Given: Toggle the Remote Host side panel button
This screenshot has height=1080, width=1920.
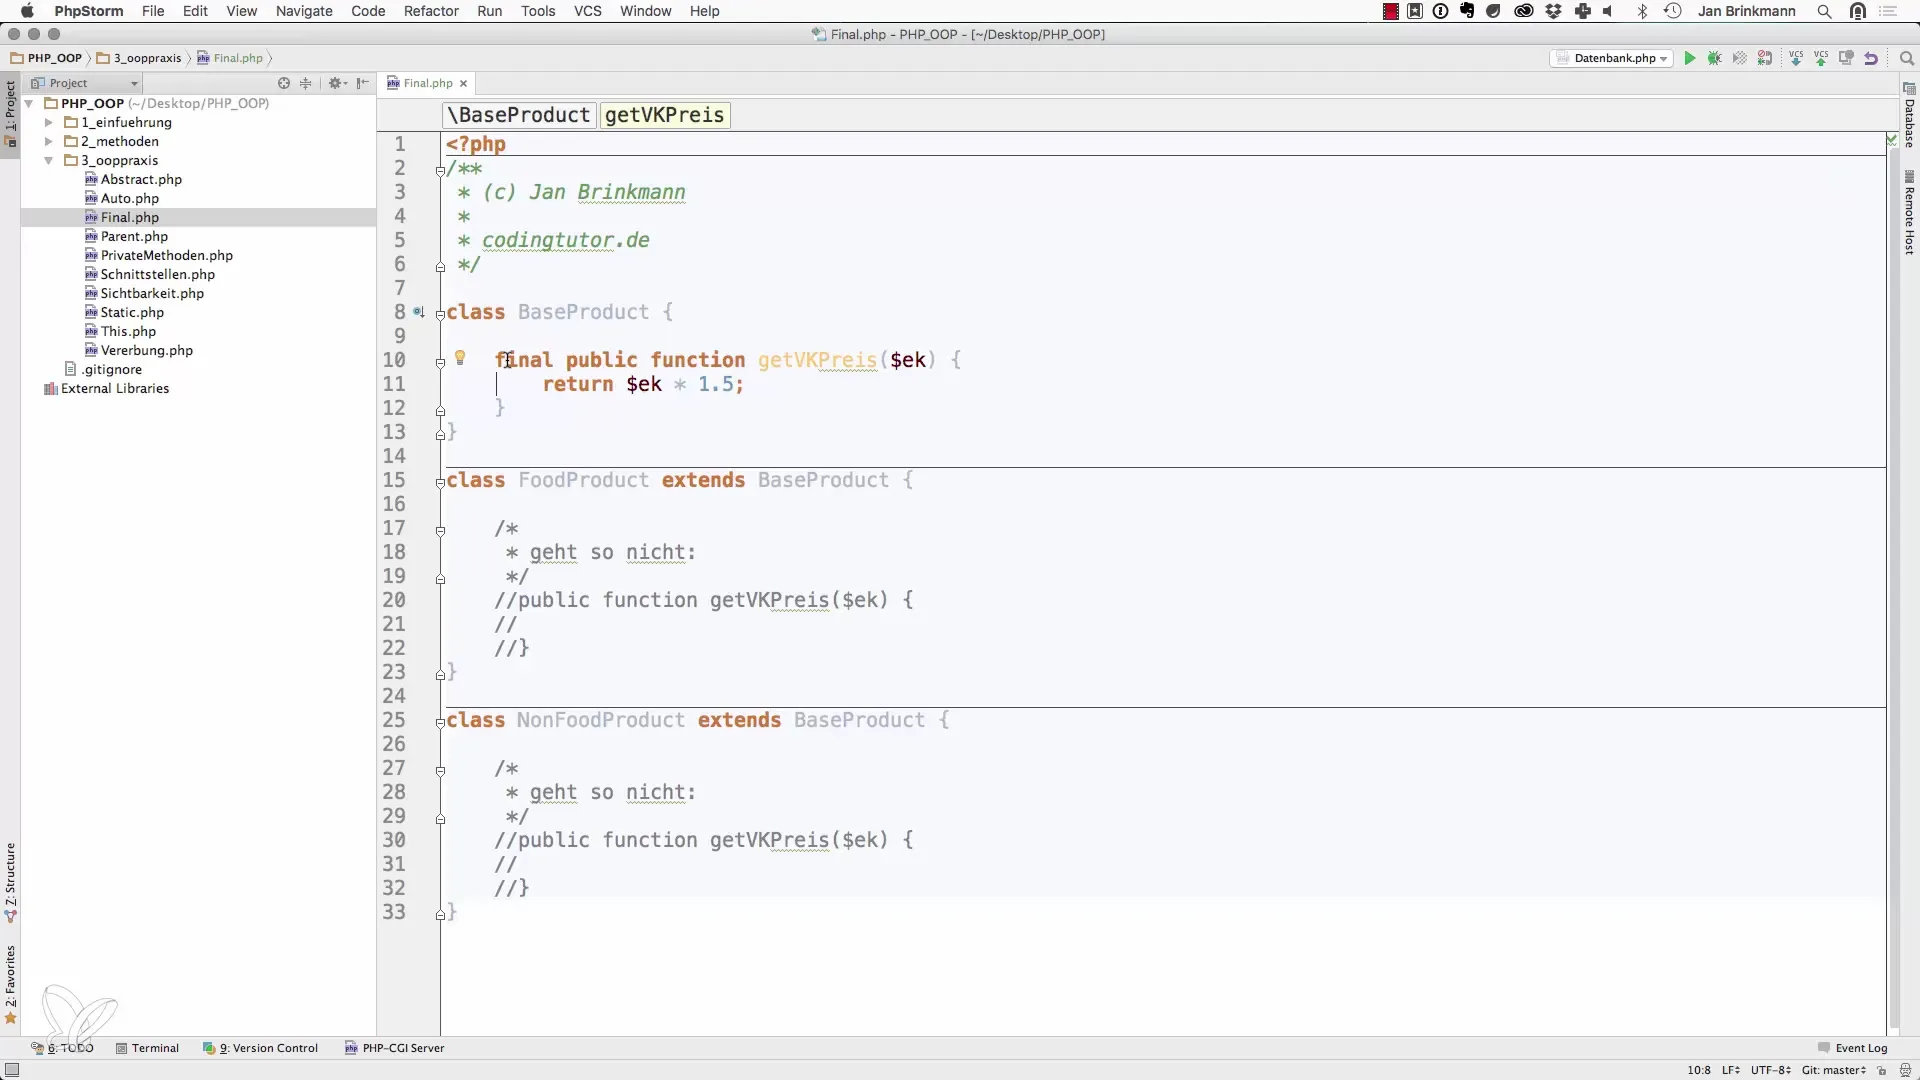Looking at the screenshot, I should click(x=1909, y=212).
